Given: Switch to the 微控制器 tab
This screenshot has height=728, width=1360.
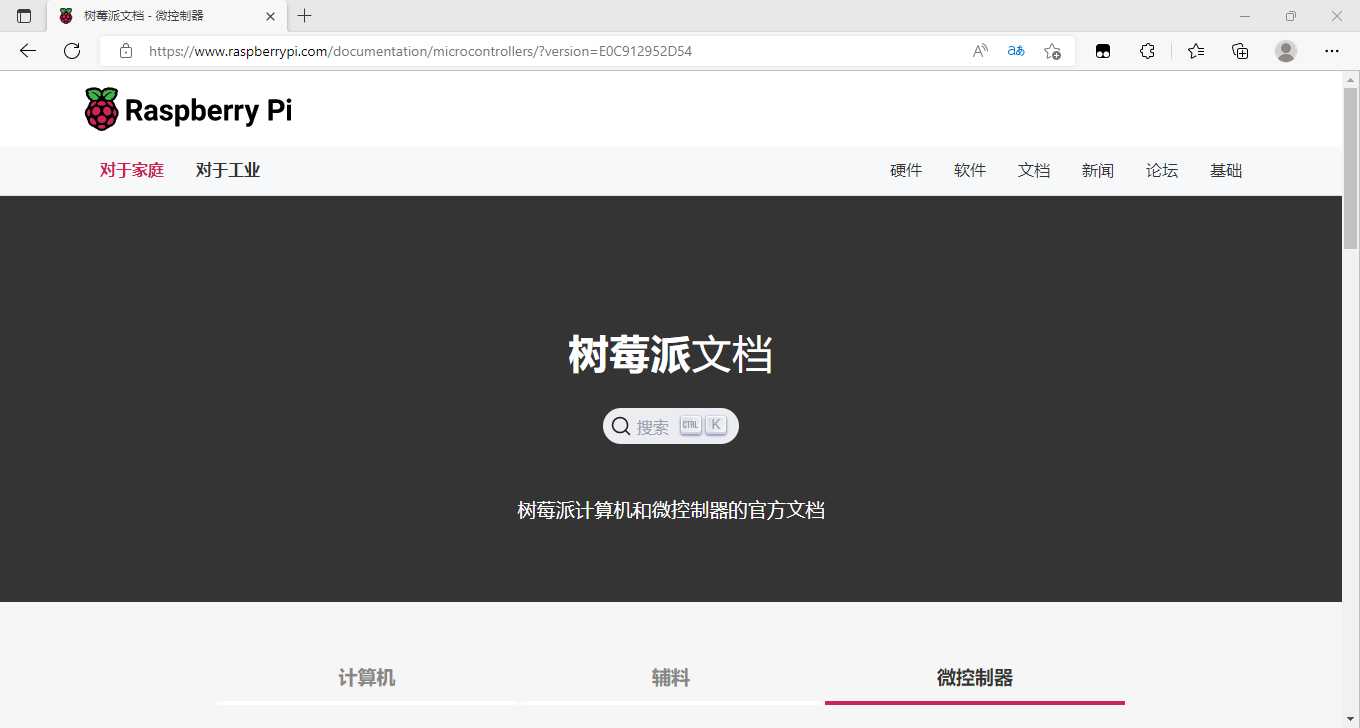Looking at the screenshot, I should 975,678.
